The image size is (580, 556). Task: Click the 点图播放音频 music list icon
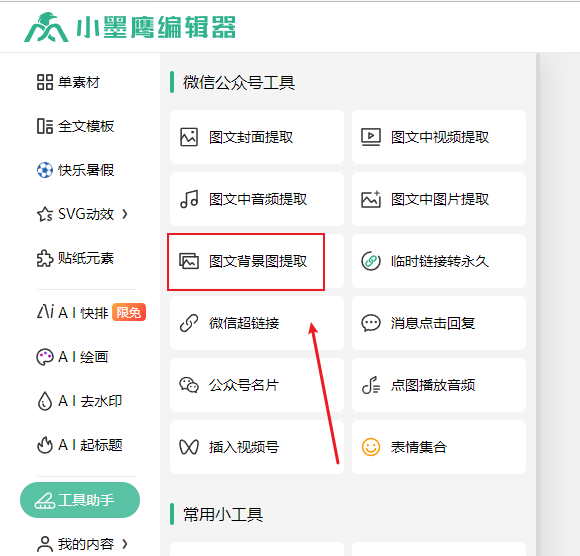tap(371, 385)
